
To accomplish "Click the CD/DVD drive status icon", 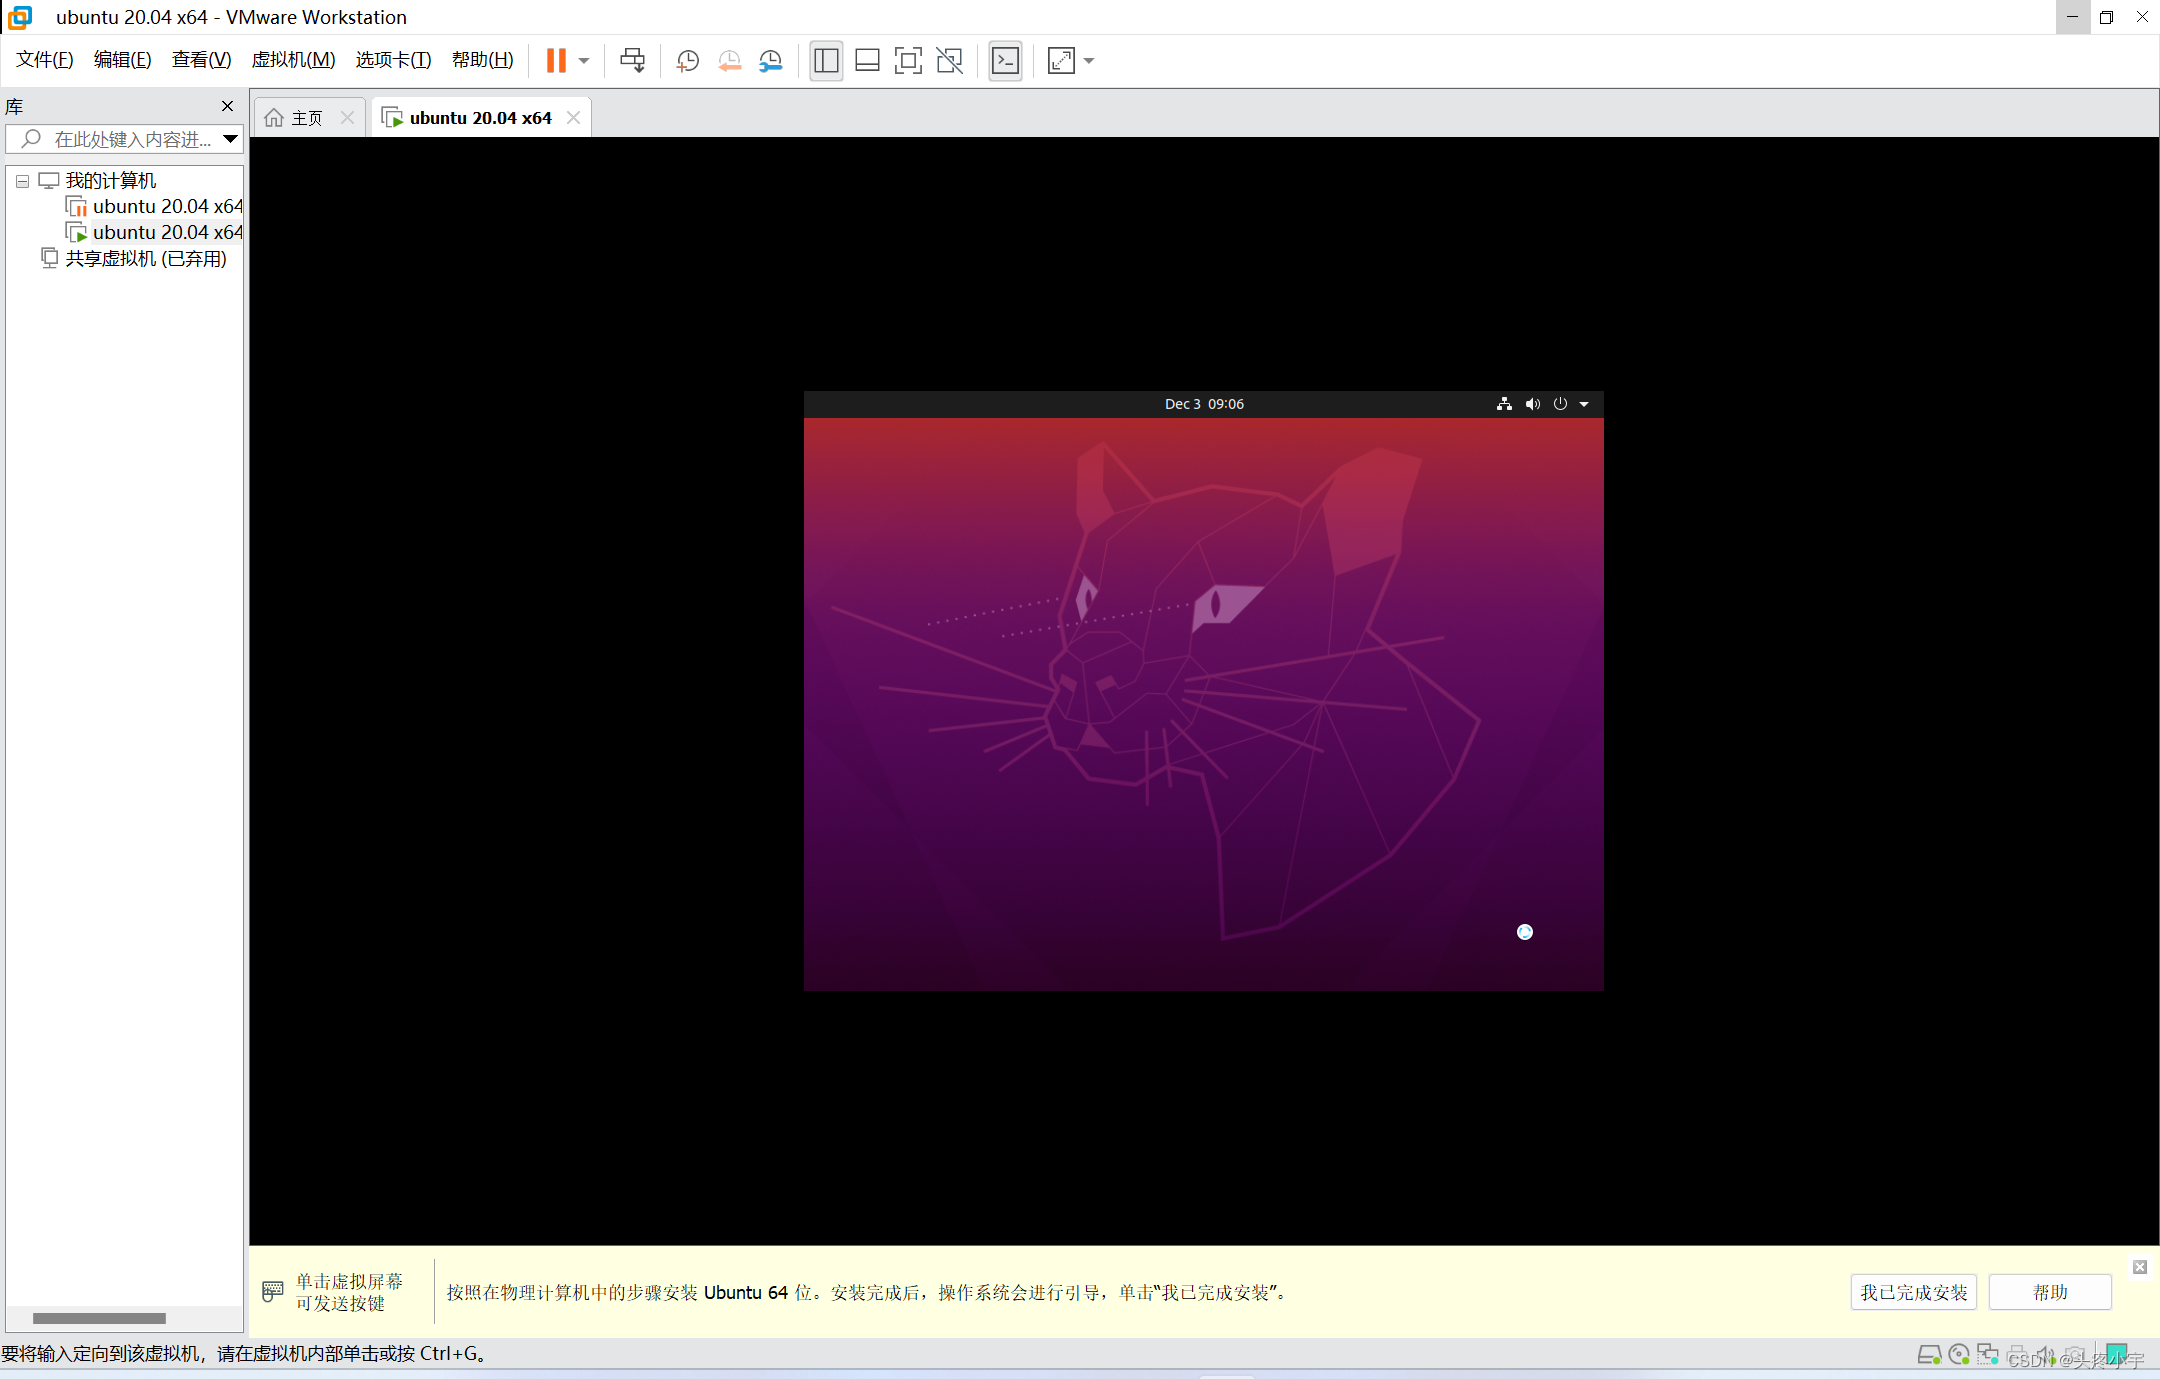I will (x=1959, y=1356).
